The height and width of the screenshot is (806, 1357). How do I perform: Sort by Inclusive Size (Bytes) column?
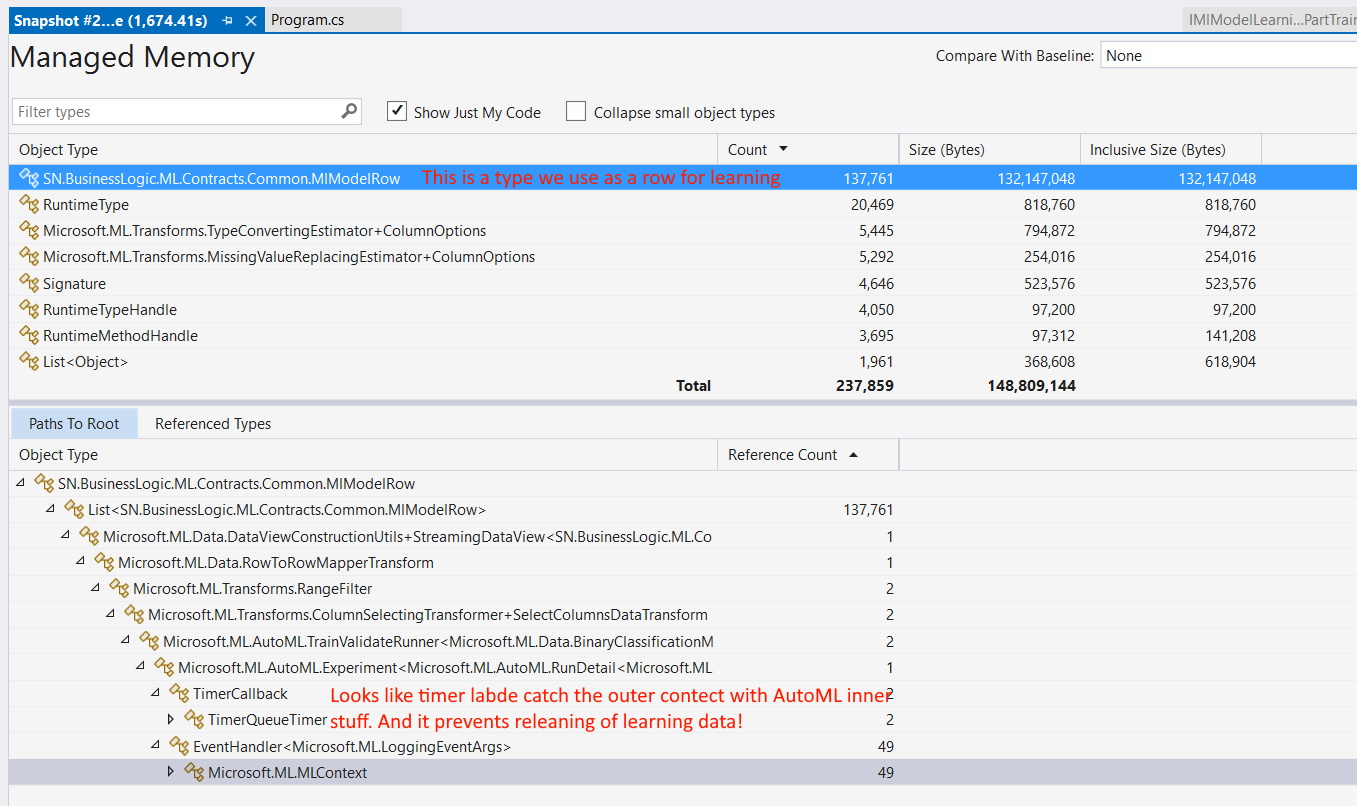1171,150
